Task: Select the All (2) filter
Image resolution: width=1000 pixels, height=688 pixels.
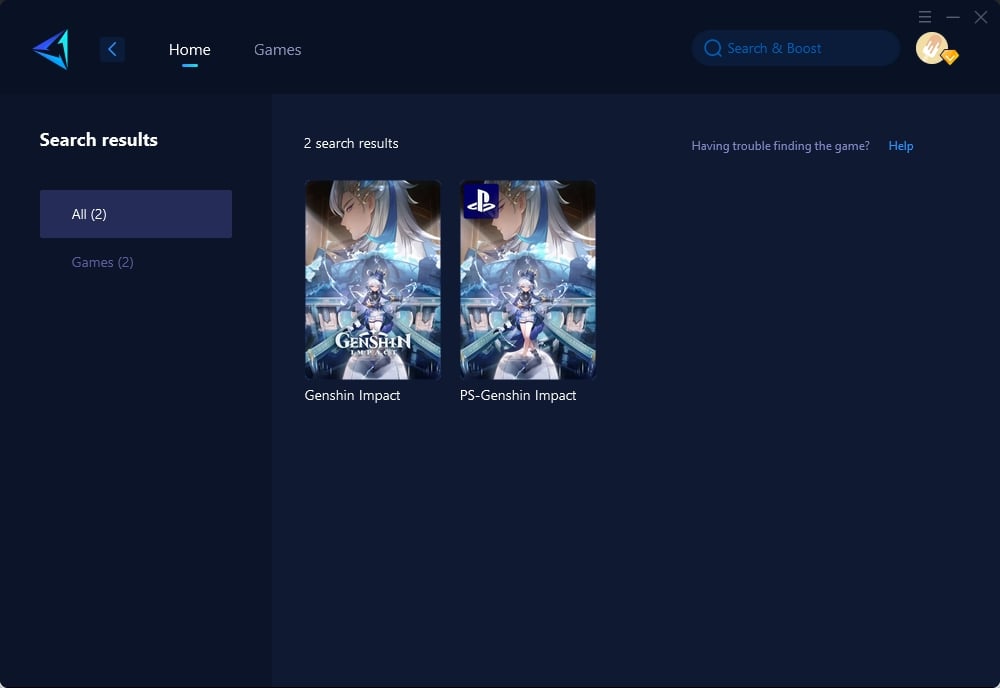Action: point(136,214)
